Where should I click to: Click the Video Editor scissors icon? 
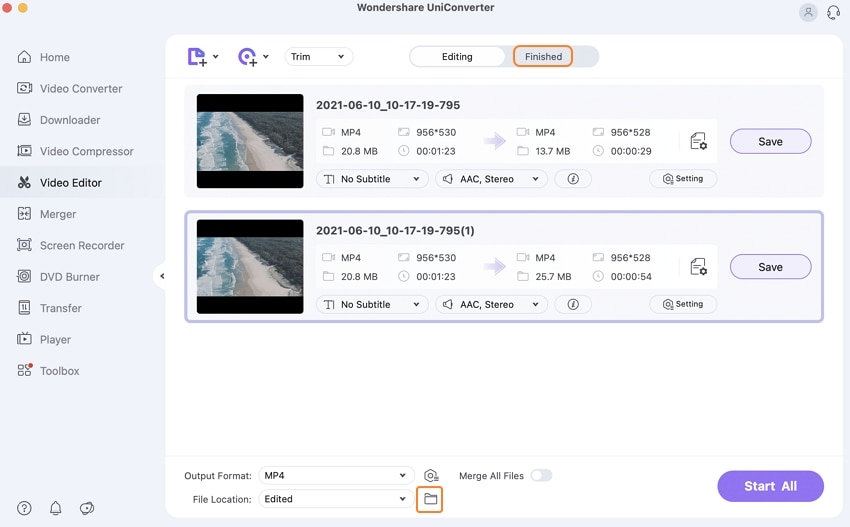pyautogui.click(x=24, y=182)
